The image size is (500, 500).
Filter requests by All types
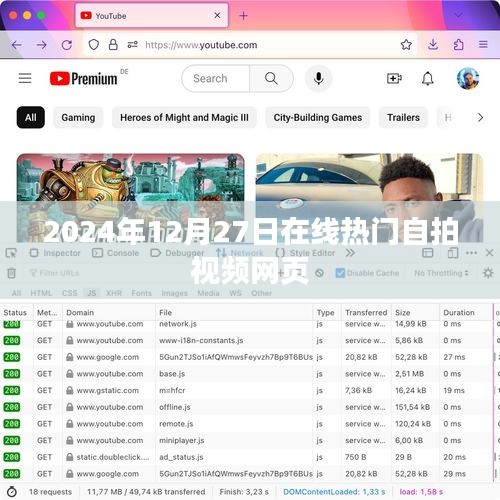[x=16, y=293]
